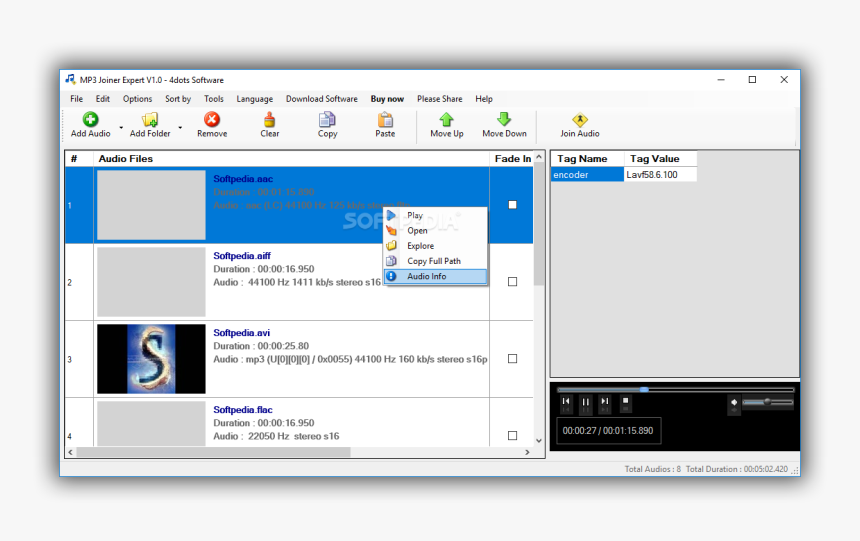Click the Add Audio toolbar icon
The image size is (860, 541).
point(90,119)
